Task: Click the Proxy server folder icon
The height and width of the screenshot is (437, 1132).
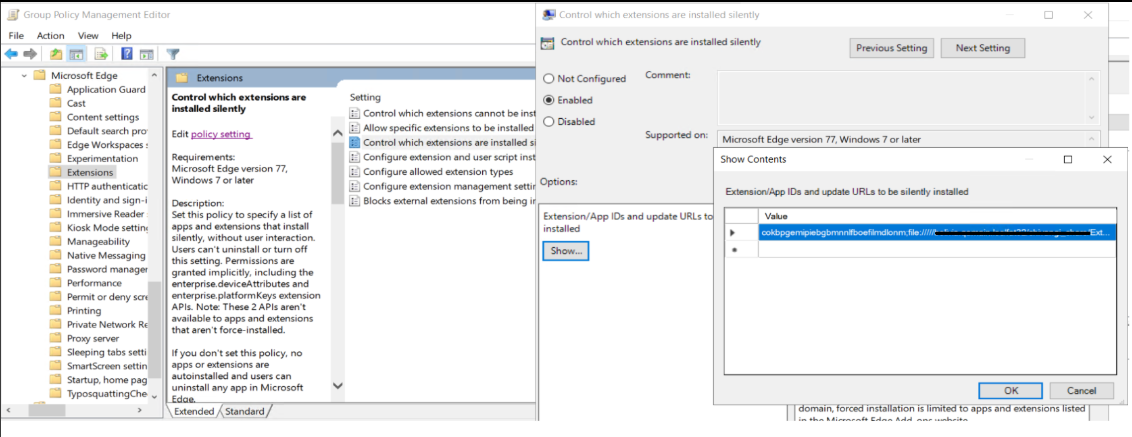Action: click(x=55, y=338)
